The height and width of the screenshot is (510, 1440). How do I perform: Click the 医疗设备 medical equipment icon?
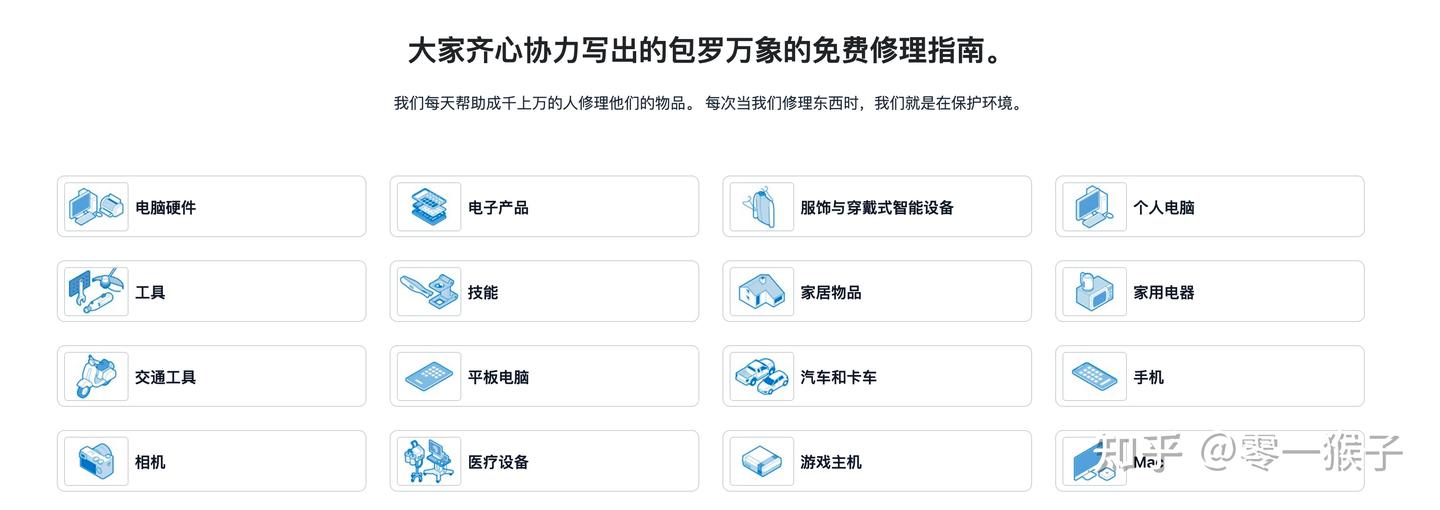tap(429, 462)
